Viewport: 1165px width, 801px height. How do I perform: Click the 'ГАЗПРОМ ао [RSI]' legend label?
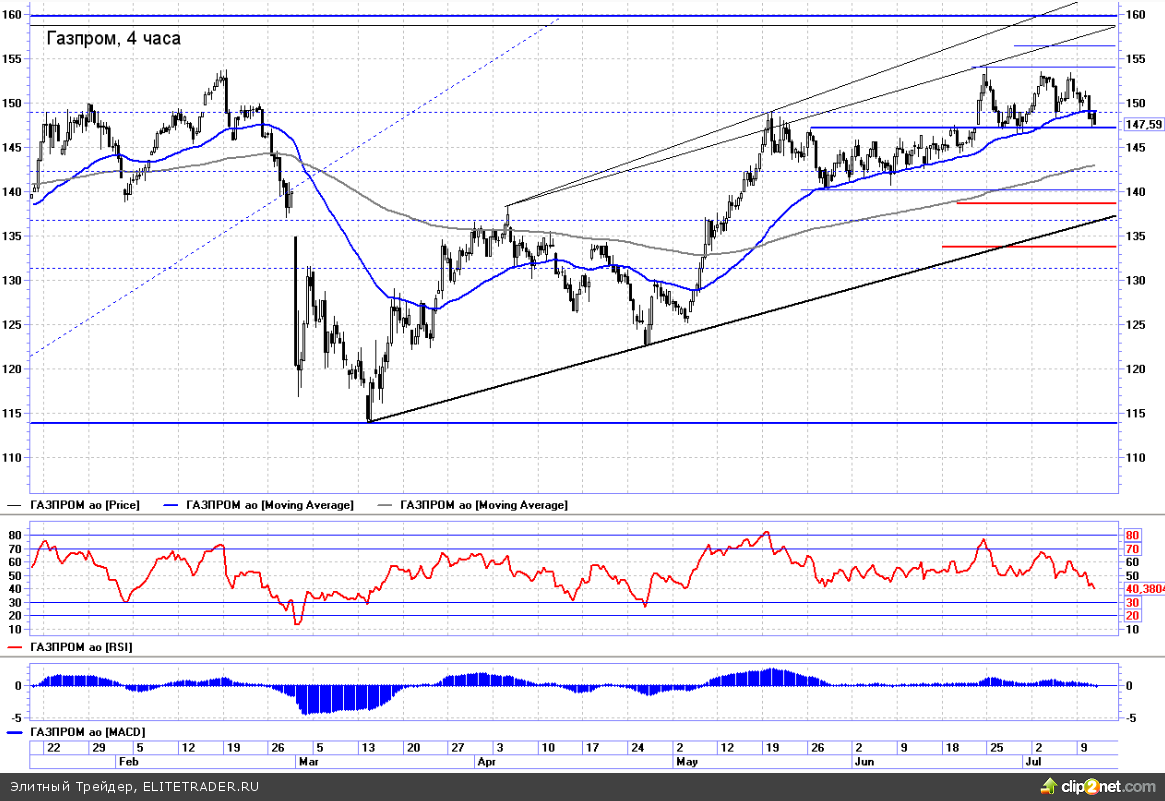81,647
